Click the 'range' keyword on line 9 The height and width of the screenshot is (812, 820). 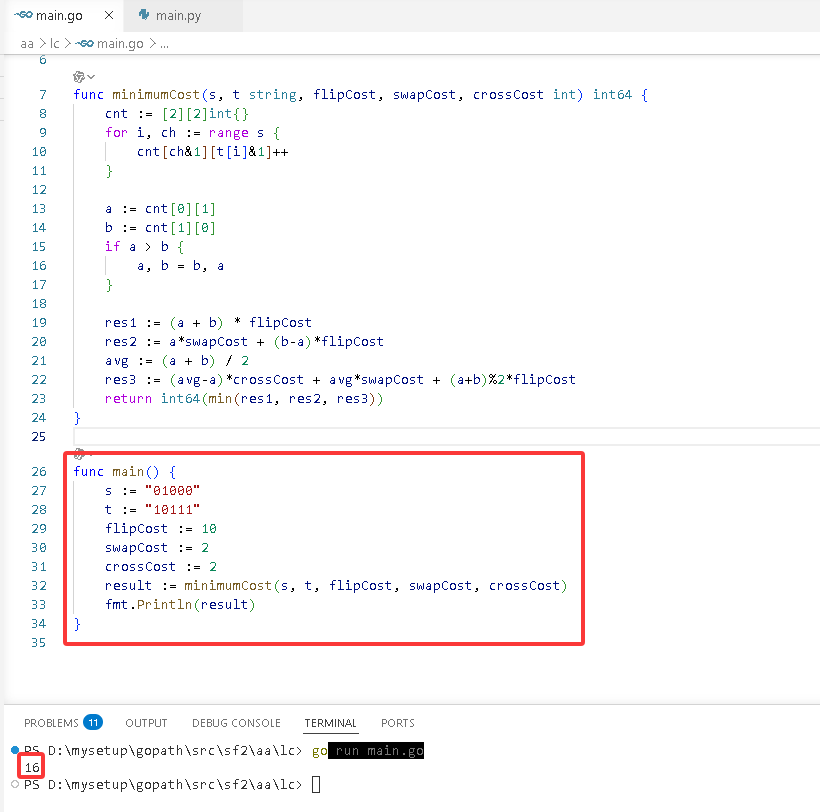click(229, 133)
